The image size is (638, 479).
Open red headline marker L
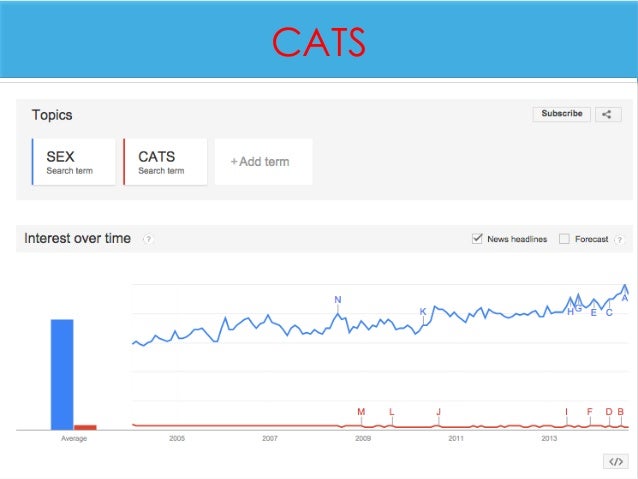coord(391,412)
